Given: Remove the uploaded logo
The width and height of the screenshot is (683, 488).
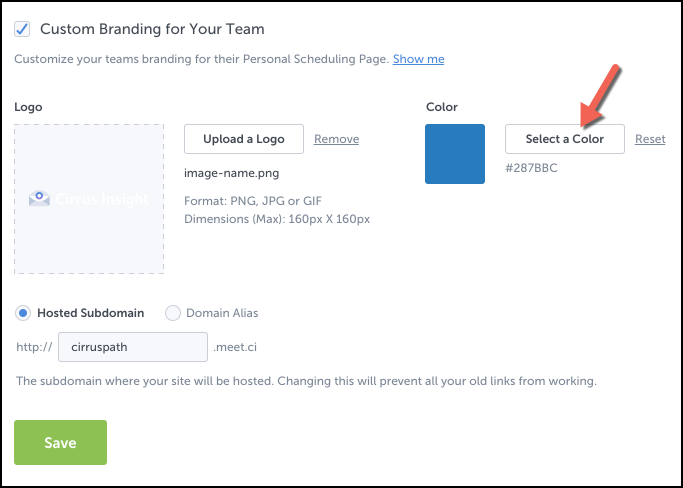Looking at the screenshot, I should (336, 139).
